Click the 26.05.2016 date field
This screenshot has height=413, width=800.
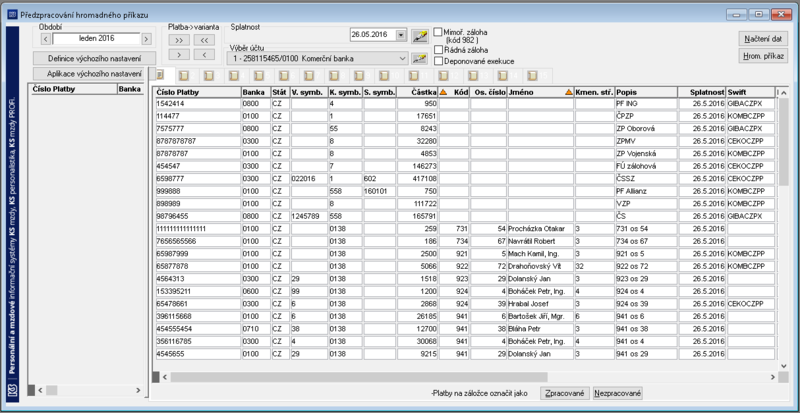coord(373,35)
